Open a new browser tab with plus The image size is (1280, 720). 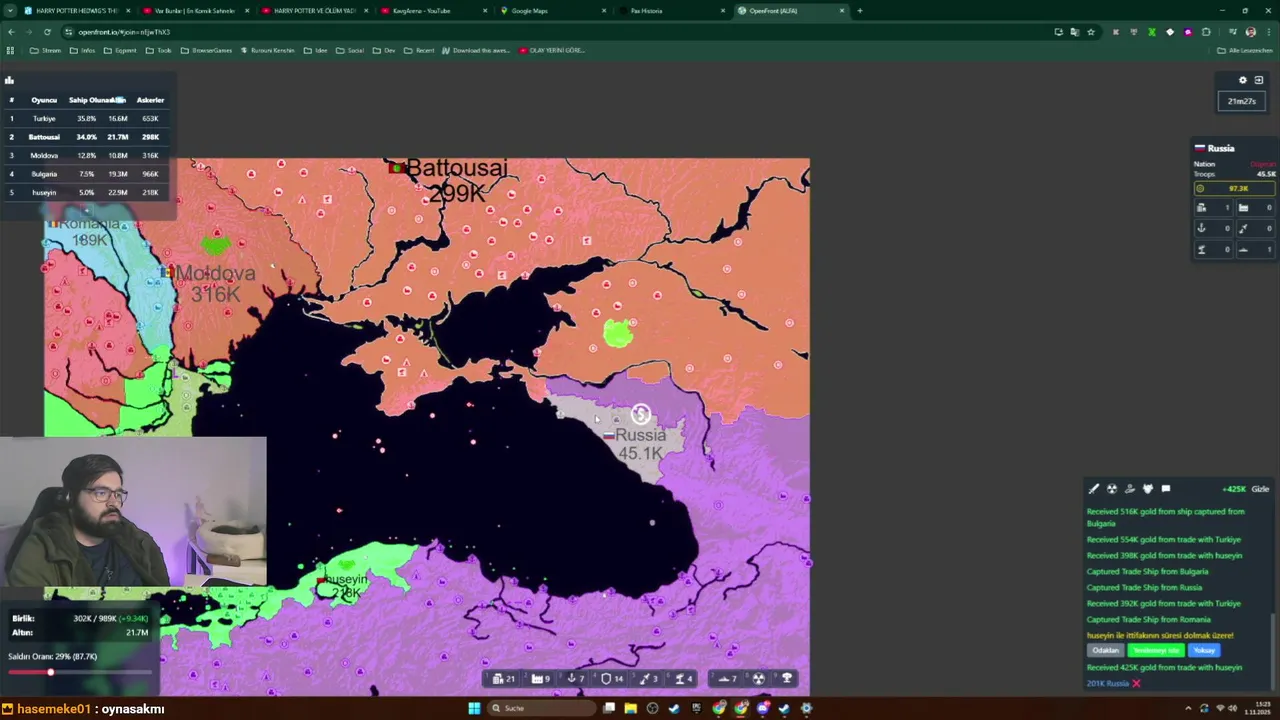tap(859, 10)
